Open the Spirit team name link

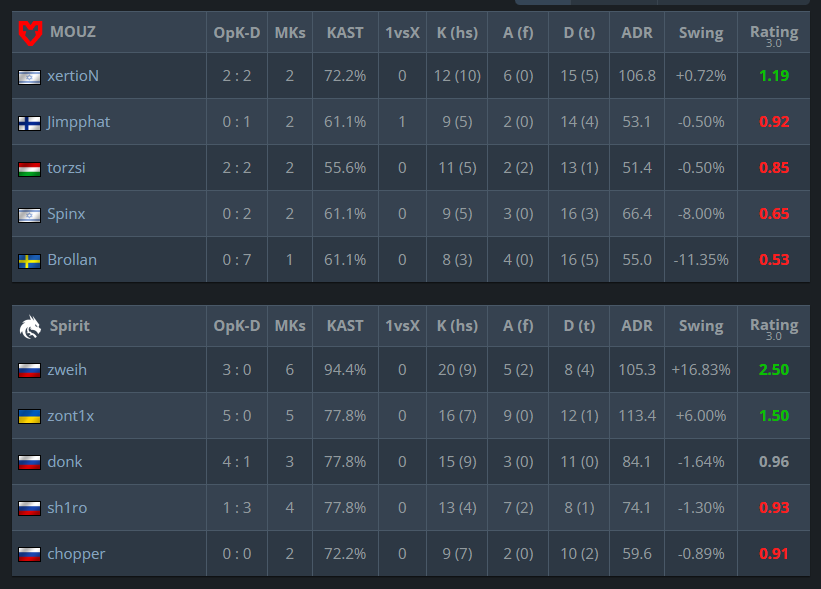(x=70, y=326)
